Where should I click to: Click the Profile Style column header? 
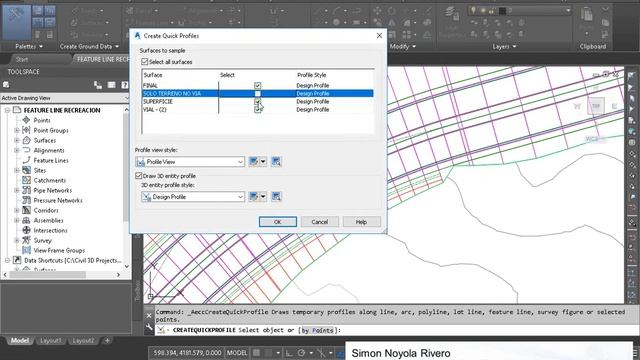(x=311, y=75)
